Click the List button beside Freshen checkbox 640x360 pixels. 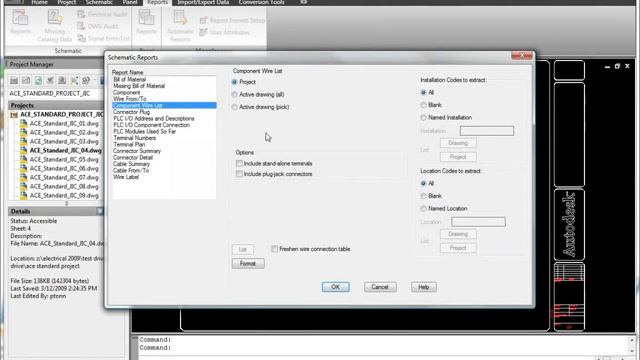click(x=243, y=249)
